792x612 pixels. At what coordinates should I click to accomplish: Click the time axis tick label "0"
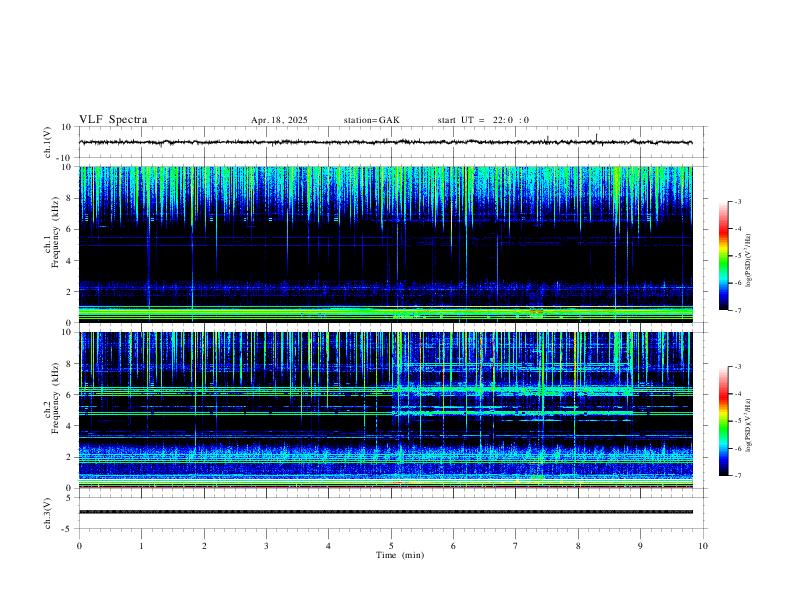click(x=79, y=546)
